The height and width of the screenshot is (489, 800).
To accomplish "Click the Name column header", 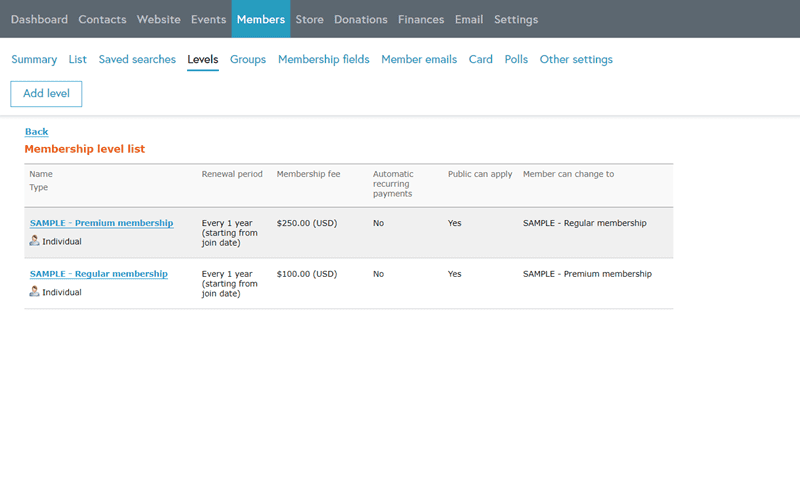I will pyautogui.click(x=41, y=174).
